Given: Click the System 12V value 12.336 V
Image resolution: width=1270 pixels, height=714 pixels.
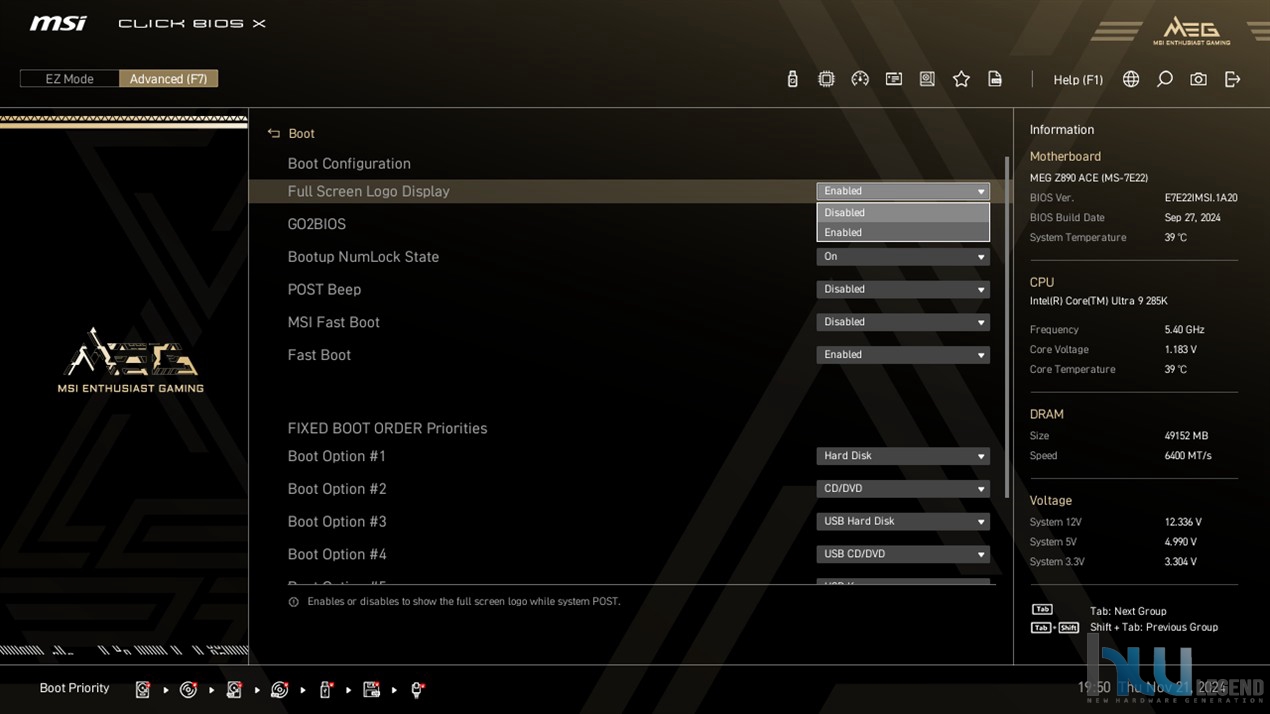Looking at the screenshot, I should point(1183,522).
